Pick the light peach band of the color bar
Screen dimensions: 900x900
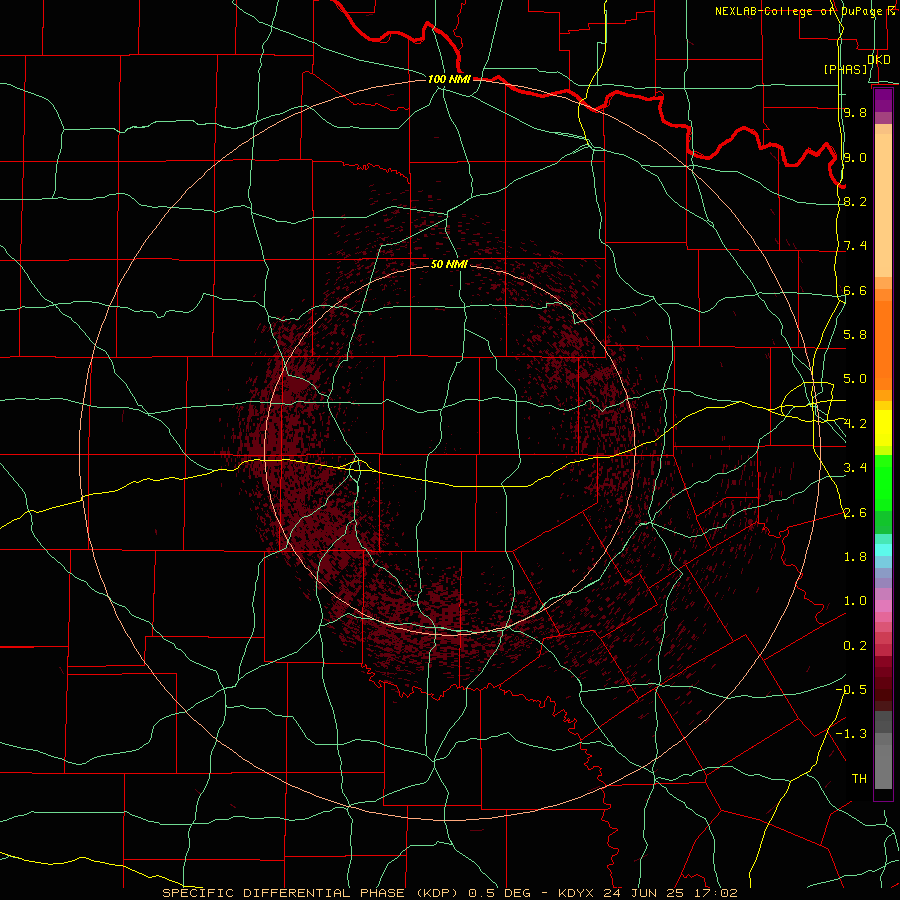pos(883,205)
